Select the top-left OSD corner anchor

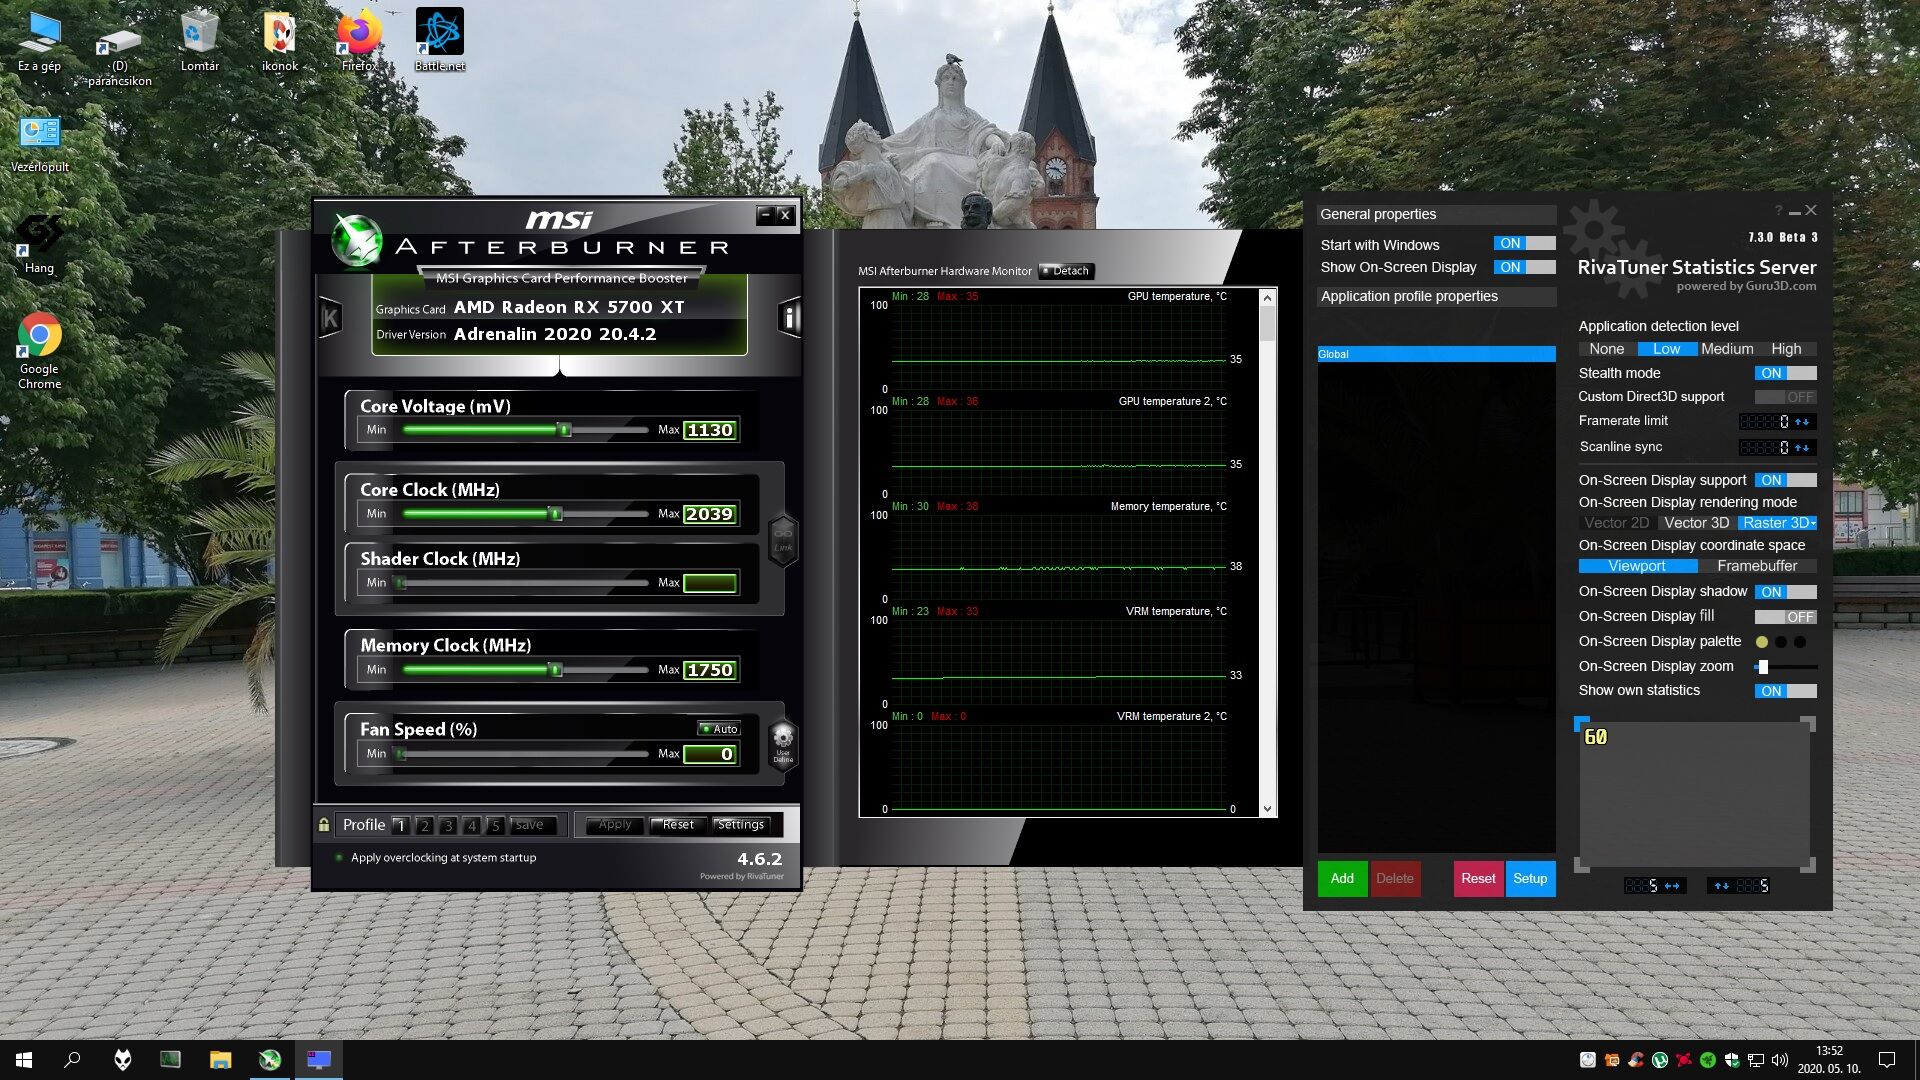coord(1582,723)
